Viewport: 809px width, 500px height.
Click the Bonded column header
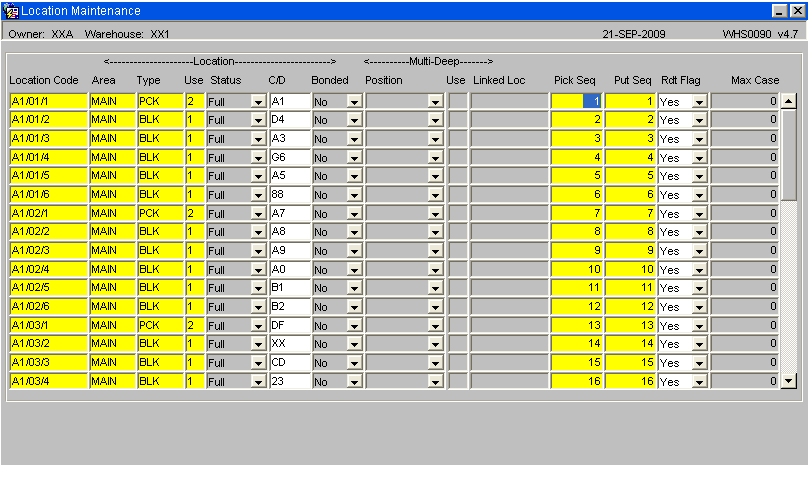pyautogui.click(x=330, y=80)
